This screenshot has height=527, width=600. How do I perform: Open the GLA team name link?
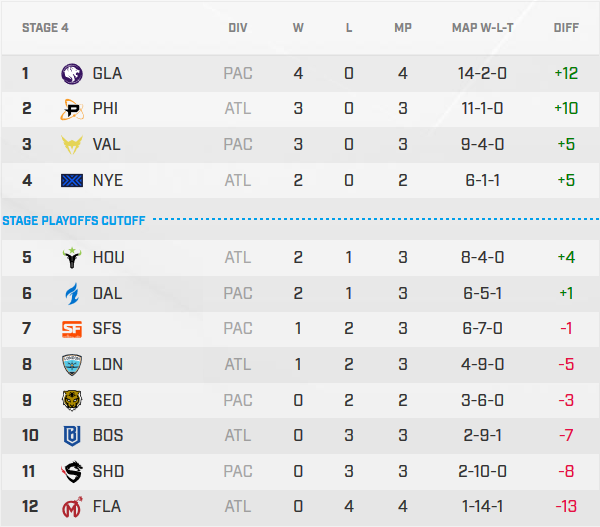pyautogui.click(x=107, y=73)
